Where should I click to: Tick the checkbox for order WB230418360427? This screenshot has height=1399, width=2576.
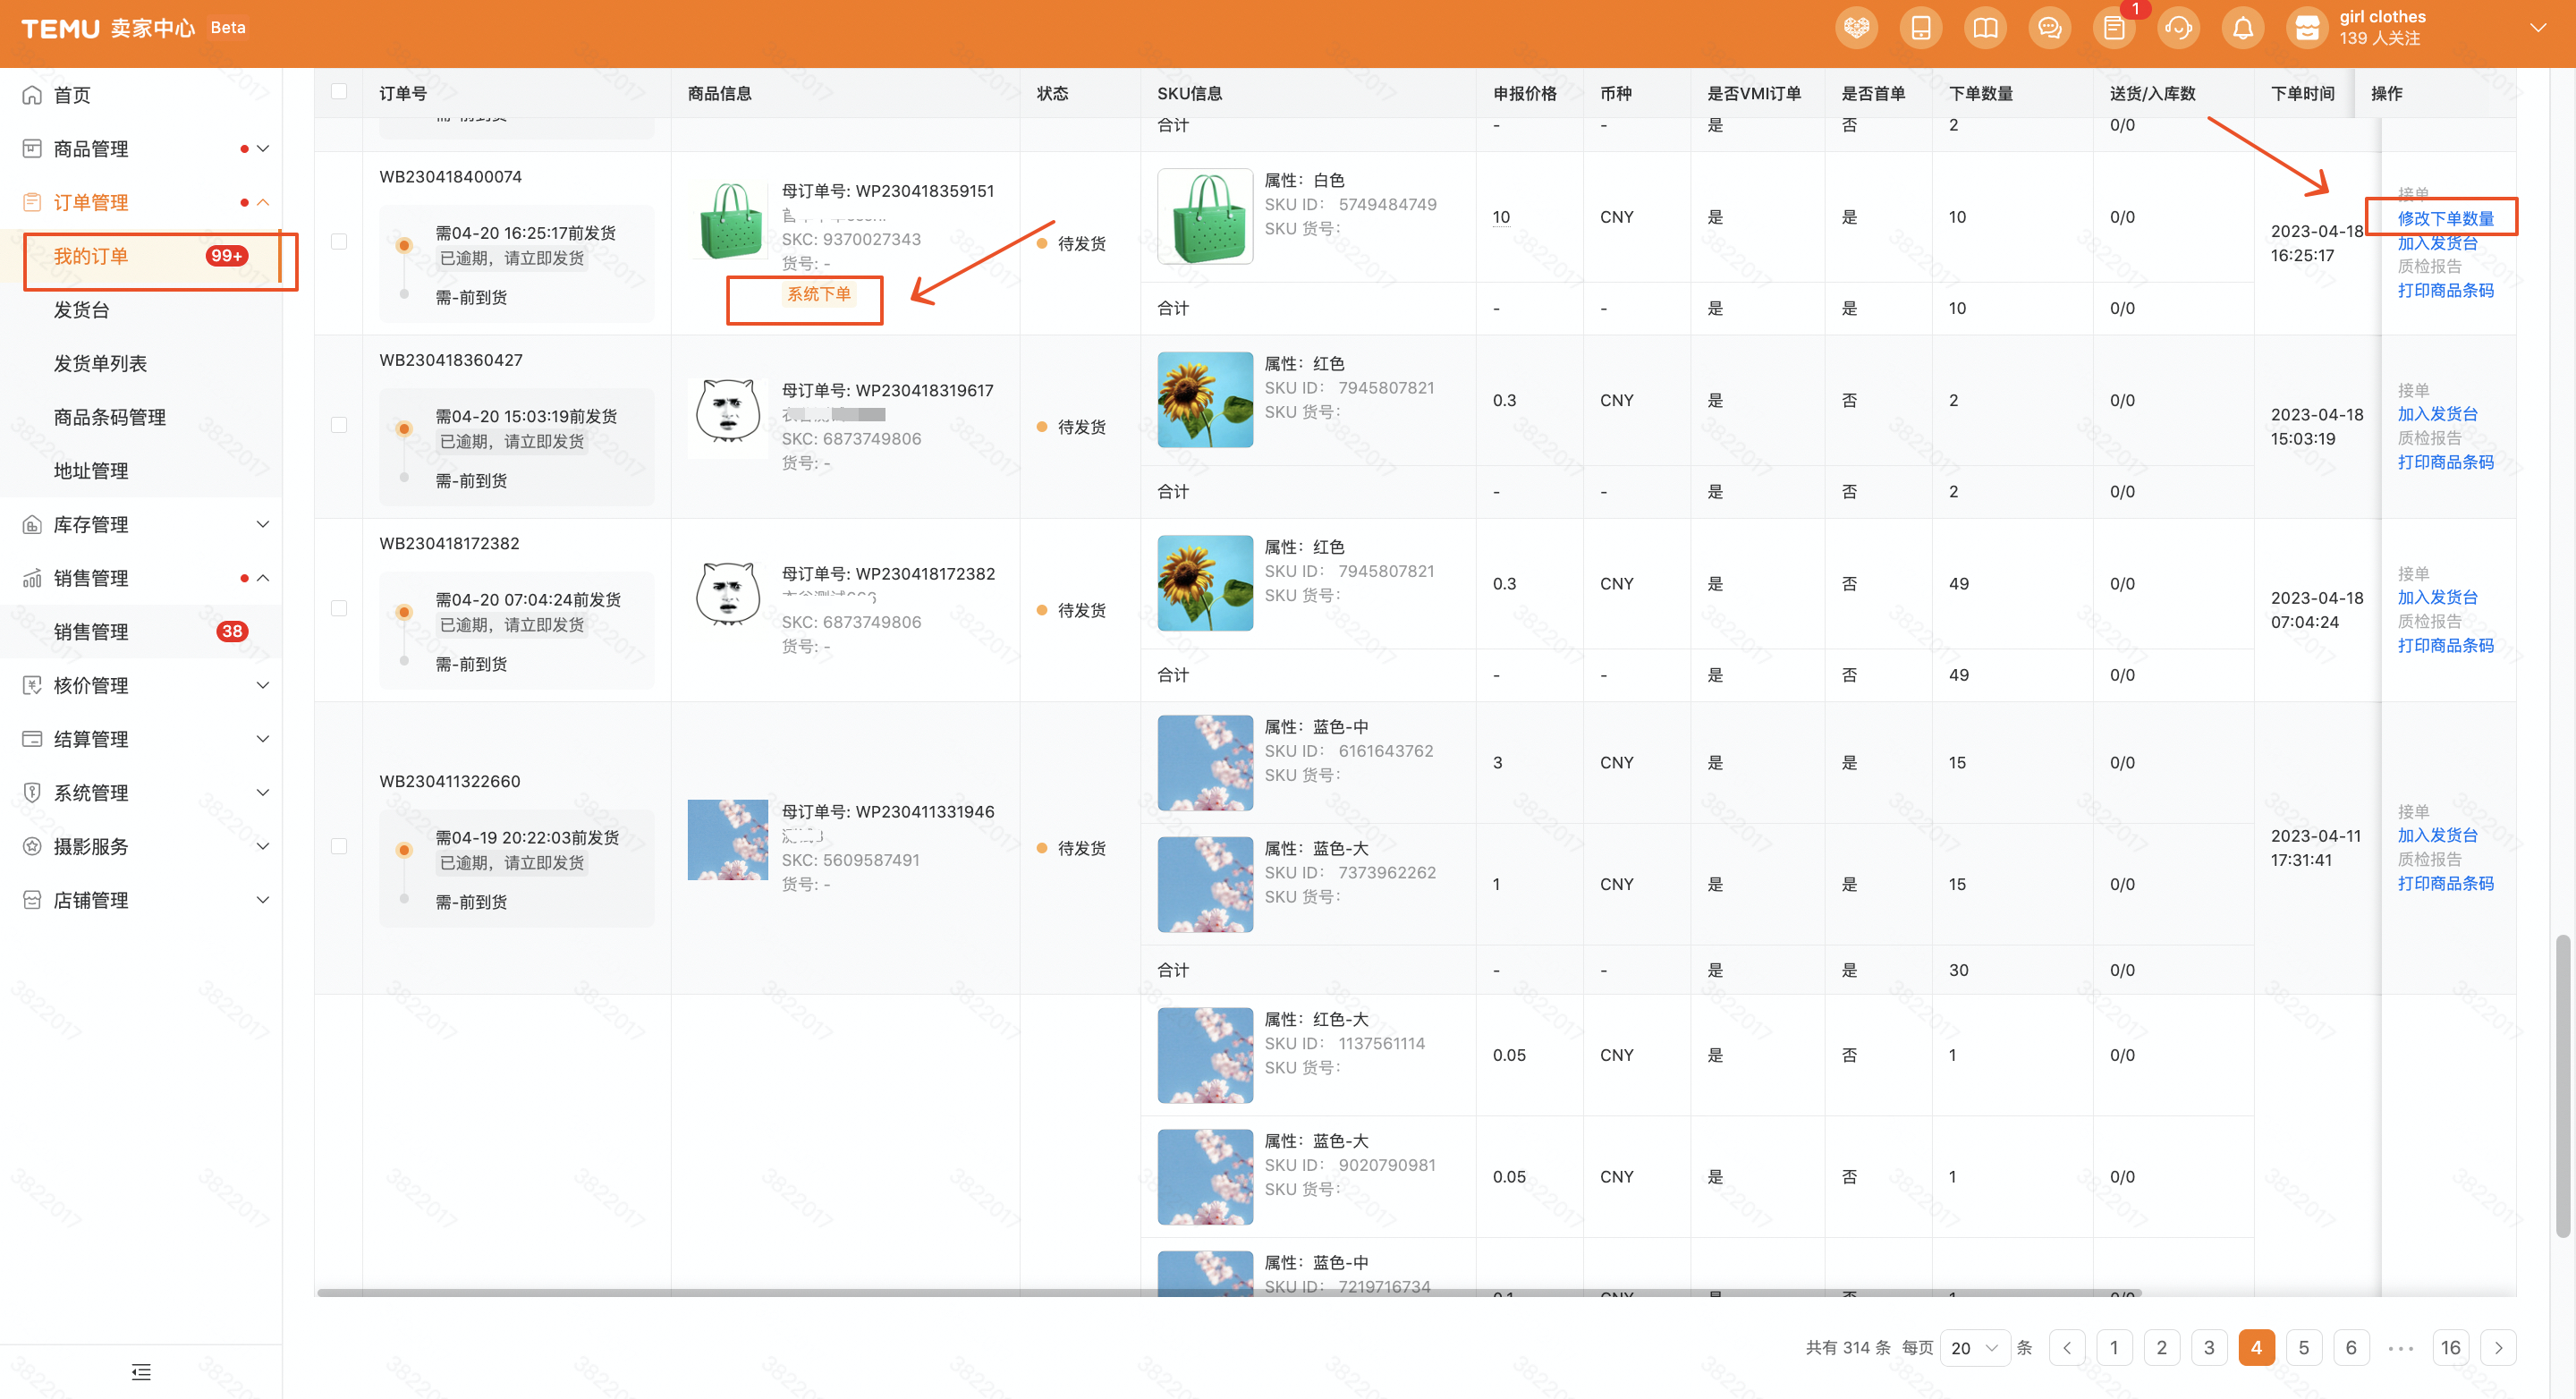339,425
